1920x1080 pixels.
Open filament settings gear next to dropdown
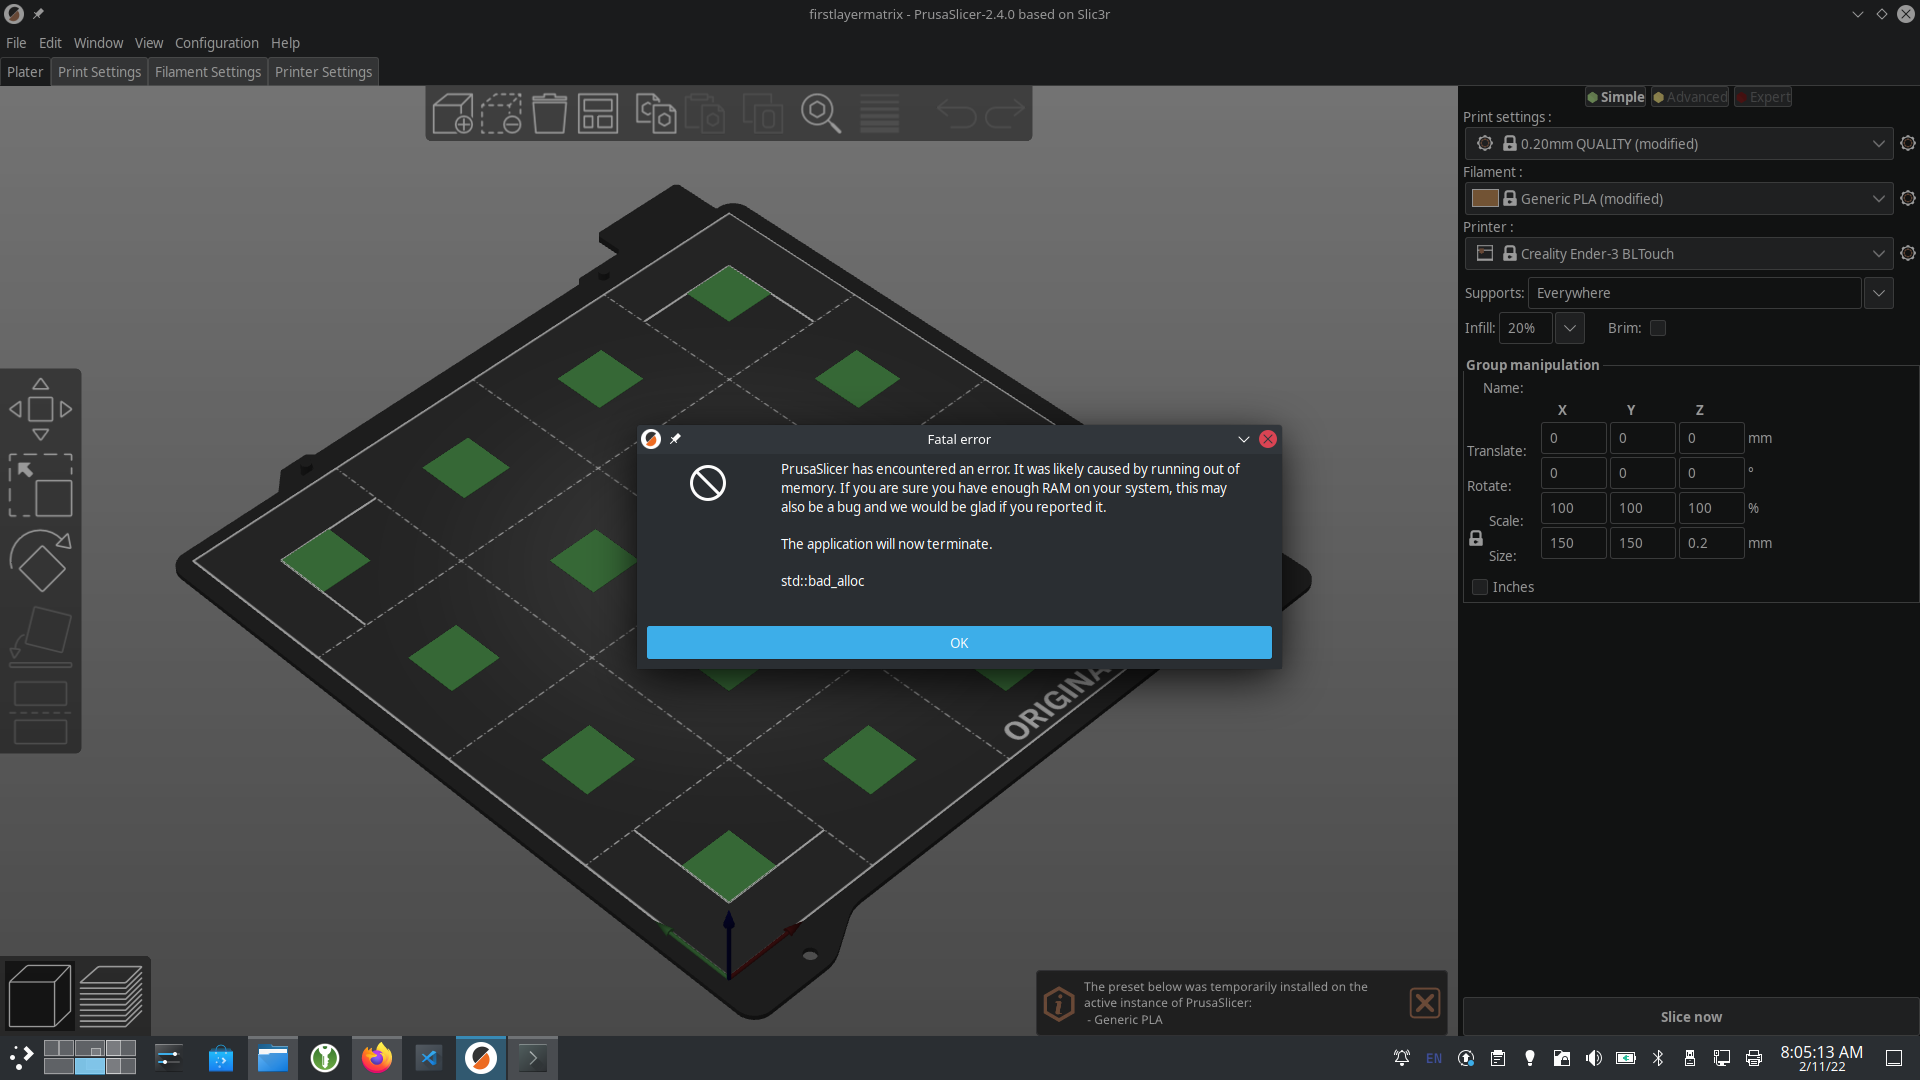[x=1907, y=198]
